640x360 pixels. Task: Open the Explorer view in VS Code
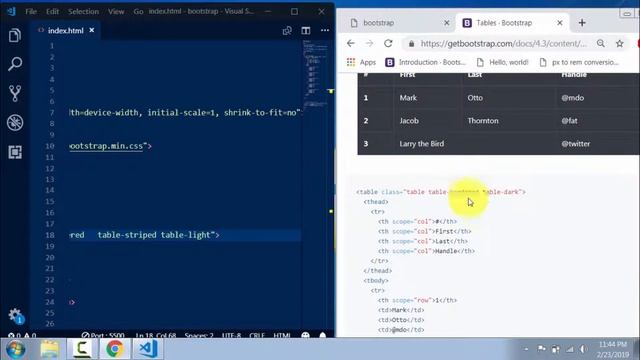click(x=15, y=36)
